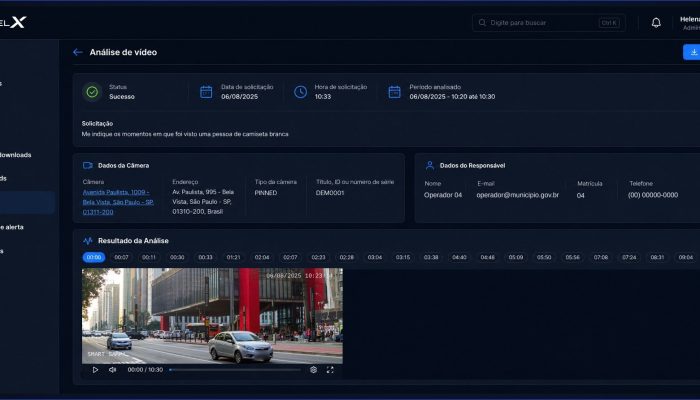Screen dimensions: 700x400
Task: Click the X logo in the header
Action: pos(18,22)
